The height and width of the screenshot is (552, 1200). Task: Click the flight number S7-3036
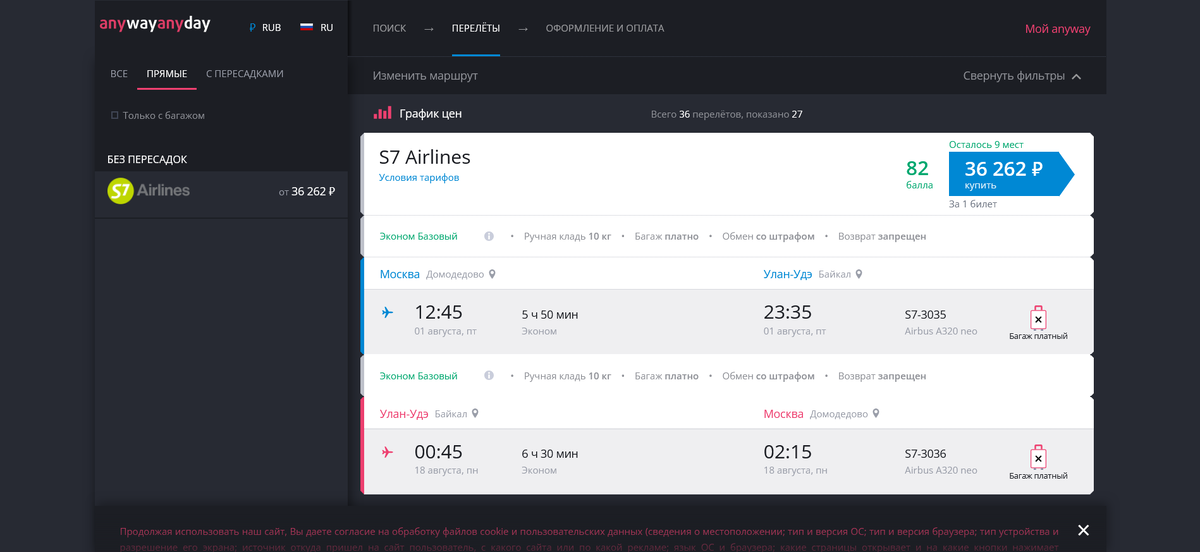[x=925, y=454]
